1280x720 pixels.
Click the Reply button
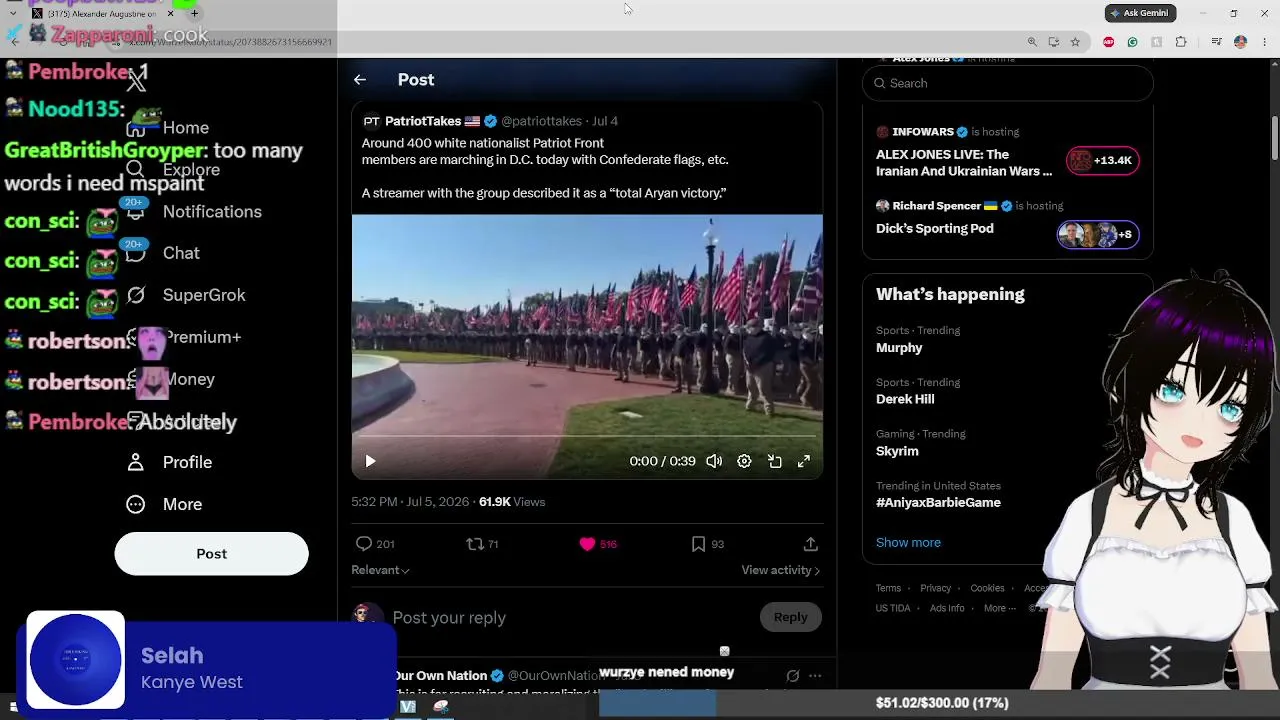pos(790,617)
